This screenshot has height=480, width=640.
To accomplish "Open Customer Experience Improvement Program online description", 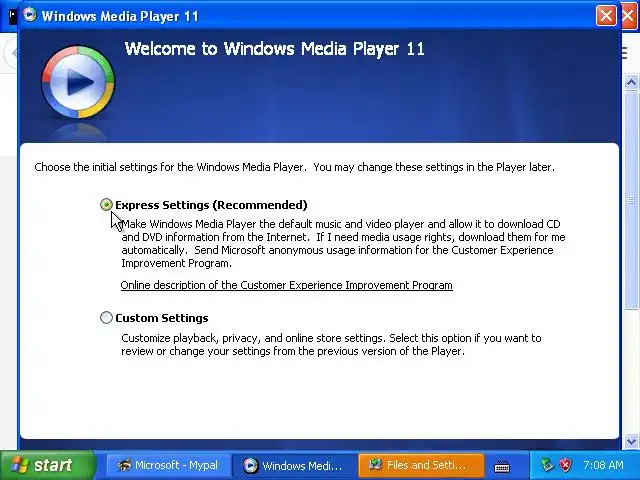I will point(287,285).
